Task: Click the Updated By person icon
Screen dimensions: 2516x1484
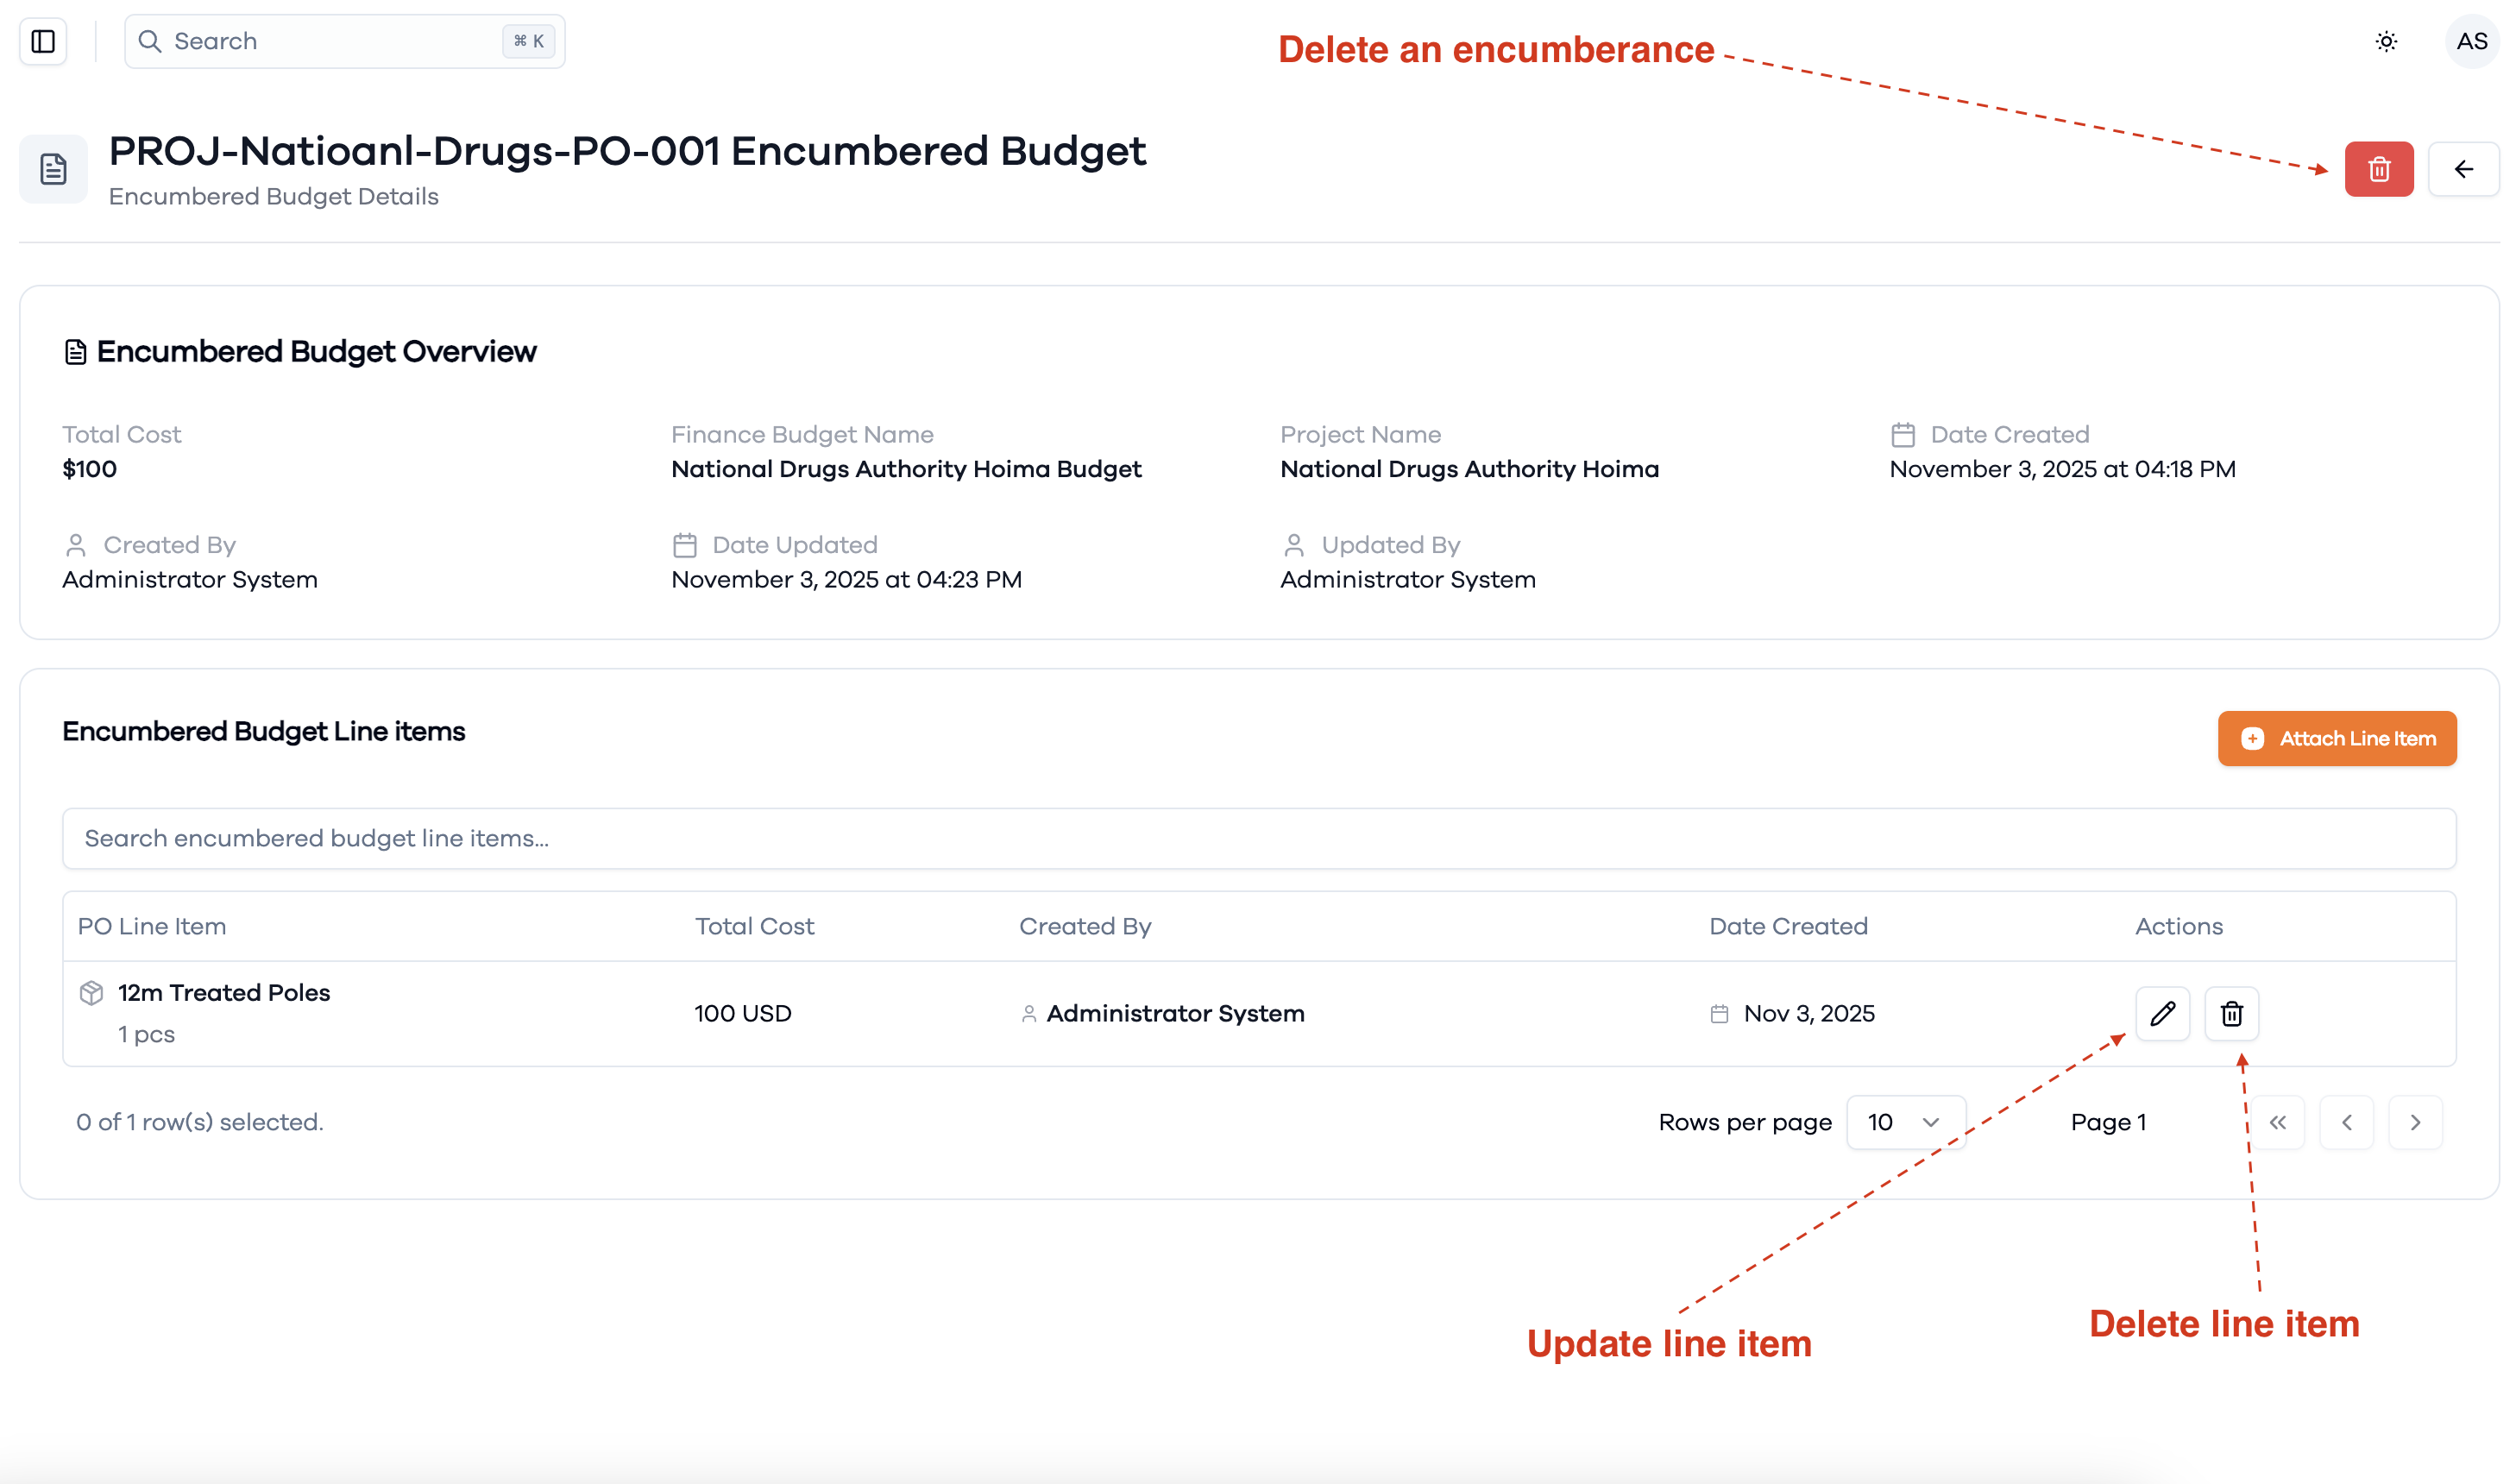Action: click(1293, 545)
